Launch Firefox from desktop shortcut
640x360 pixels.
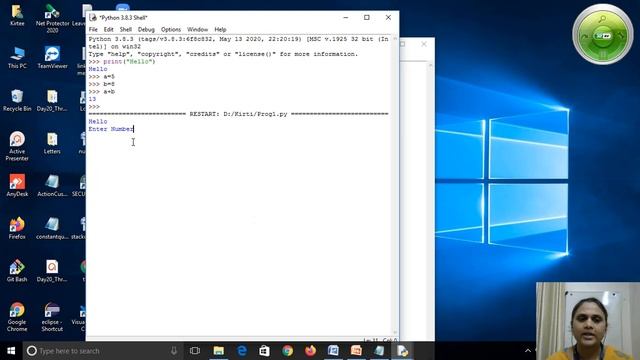click(x=17, y=229)
